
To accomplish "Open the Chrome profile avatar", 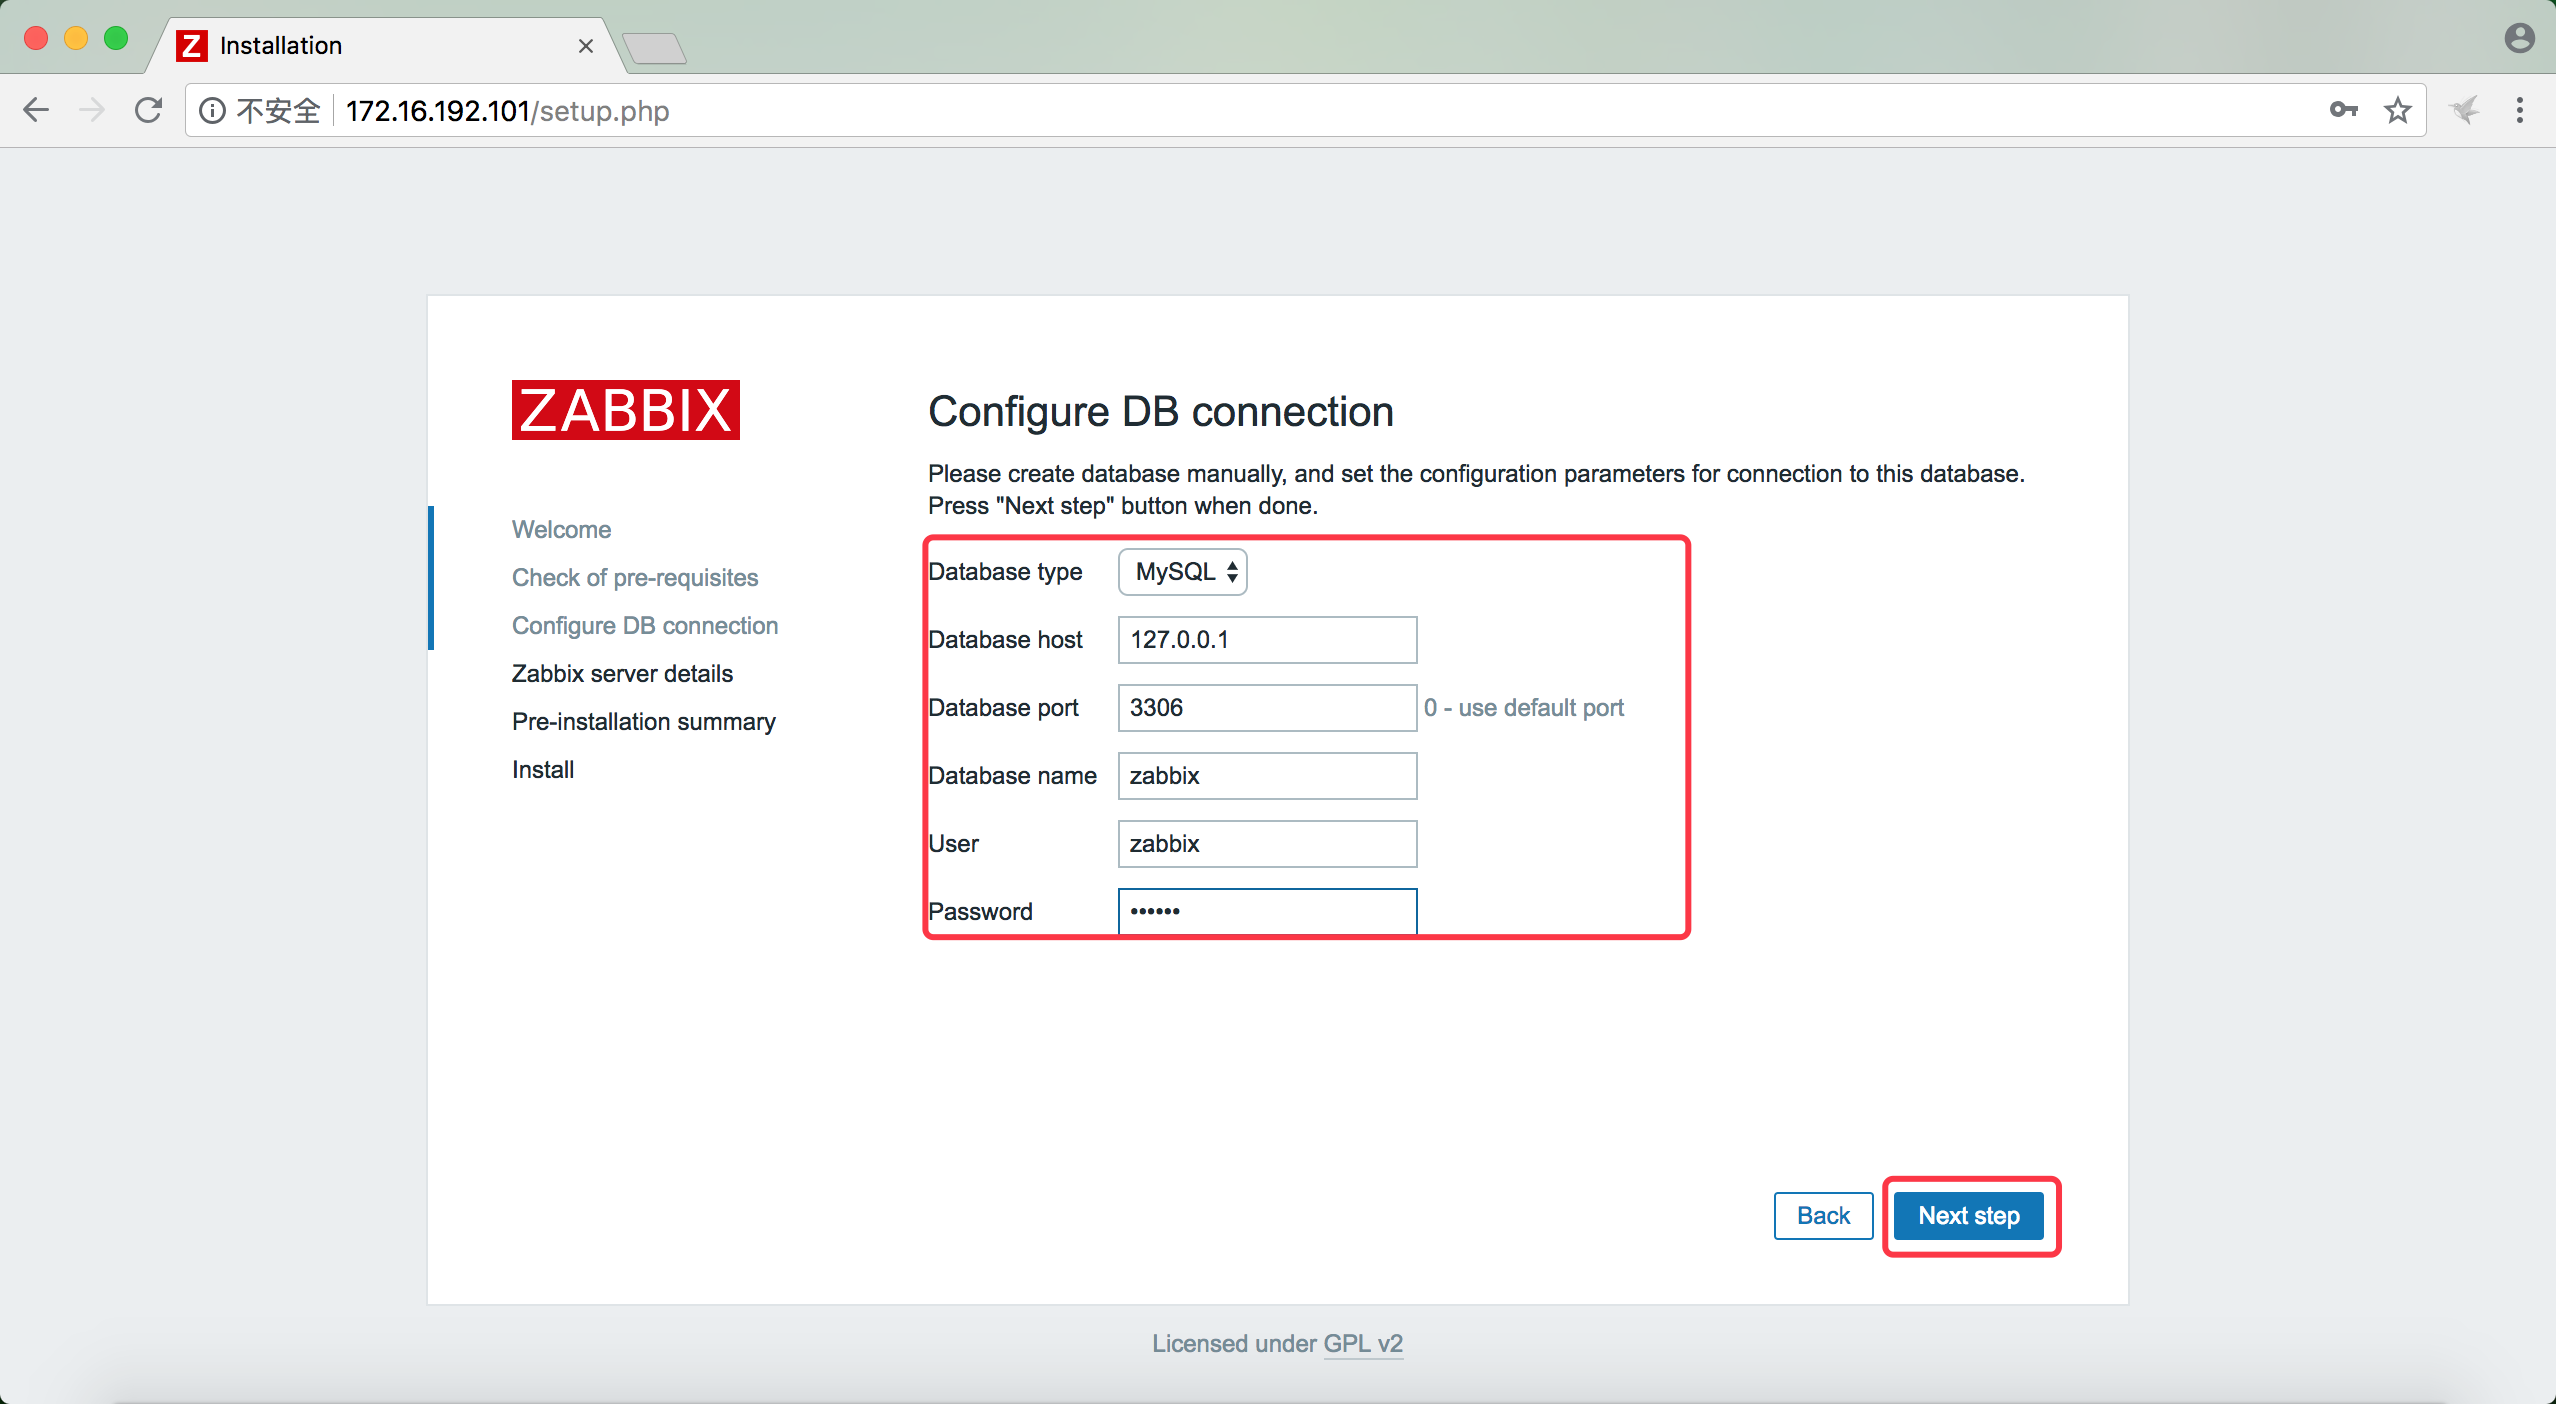I will (x=2519, y=38).
